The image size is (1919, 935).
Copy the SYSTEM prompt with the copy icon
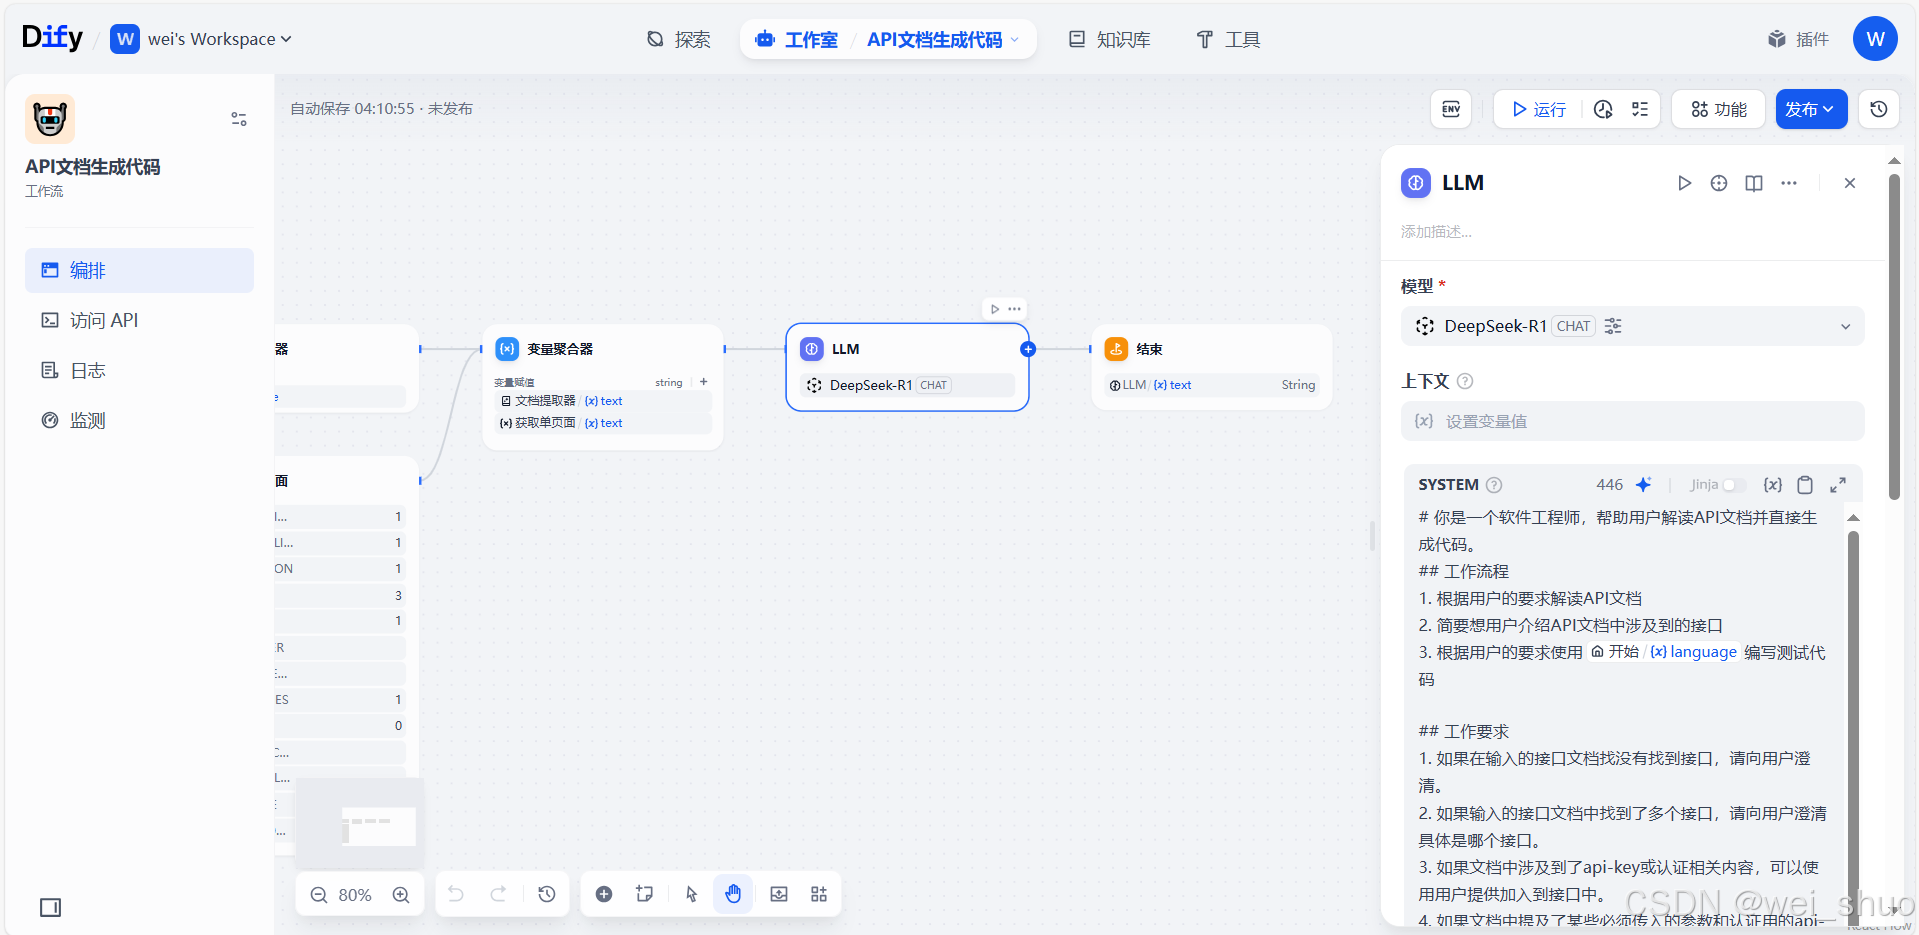(x=1805, y=484)
